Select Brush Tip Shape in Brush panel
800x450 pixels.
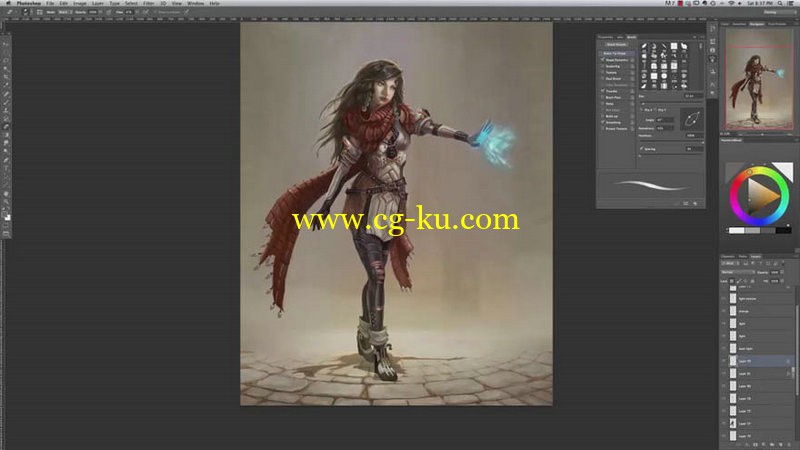coord(615,53)
